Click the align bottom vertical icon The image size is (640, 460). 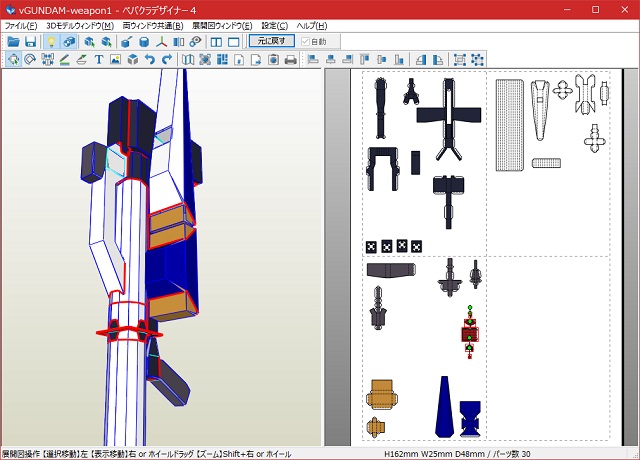(x=399, y=60)
